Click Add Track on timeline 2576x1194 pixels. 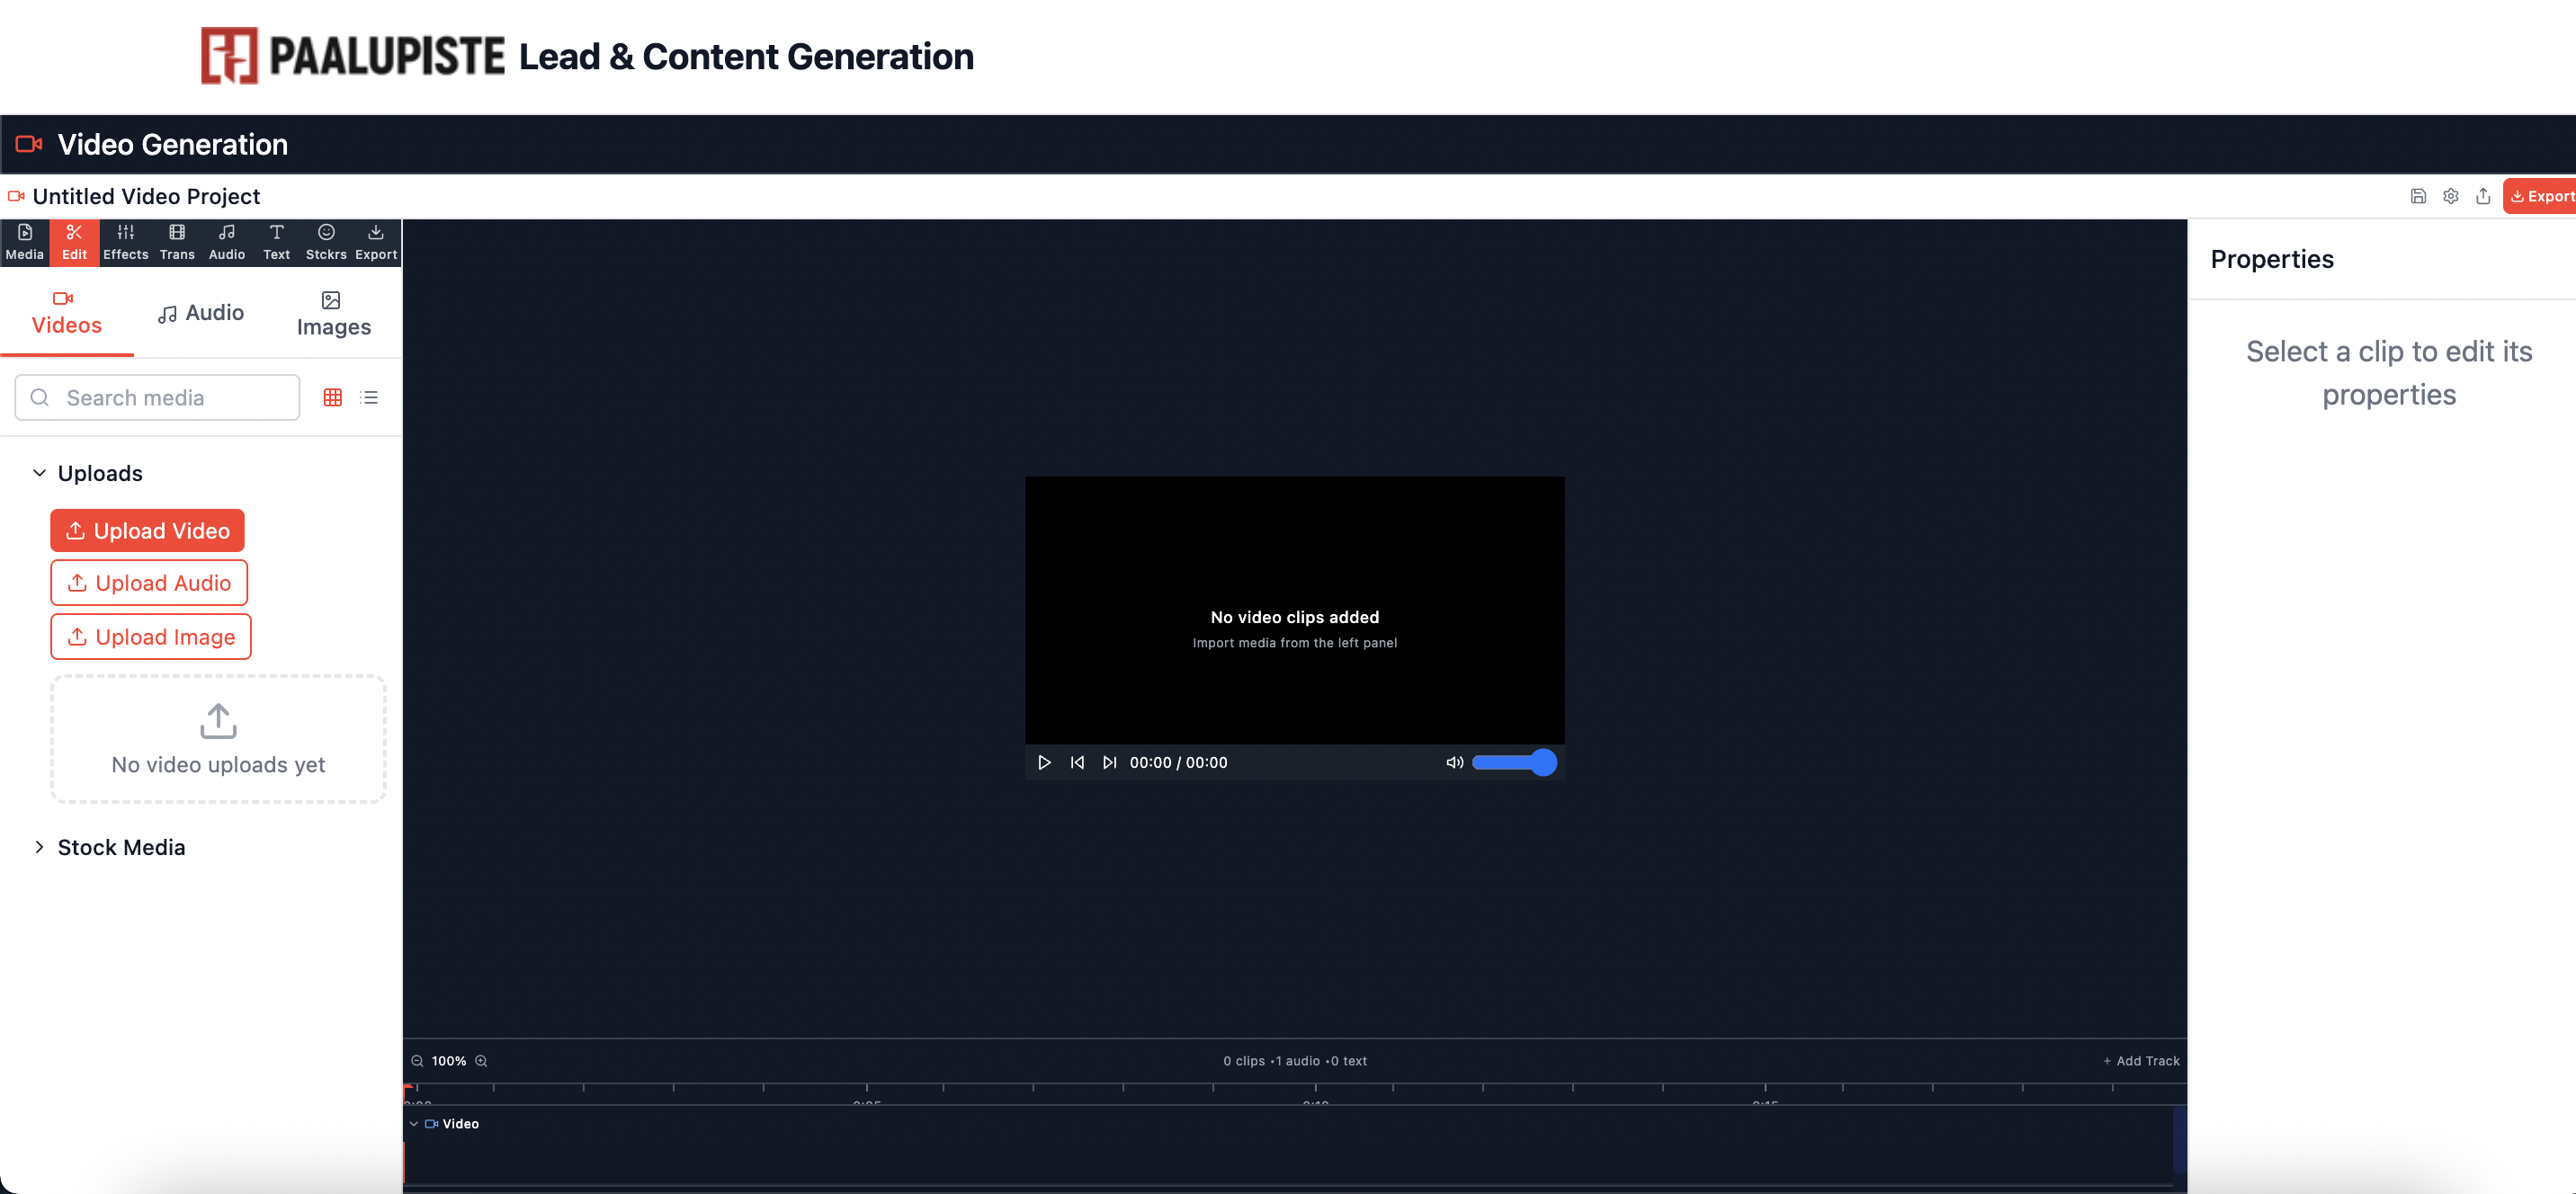(x=2141, y=1061)
